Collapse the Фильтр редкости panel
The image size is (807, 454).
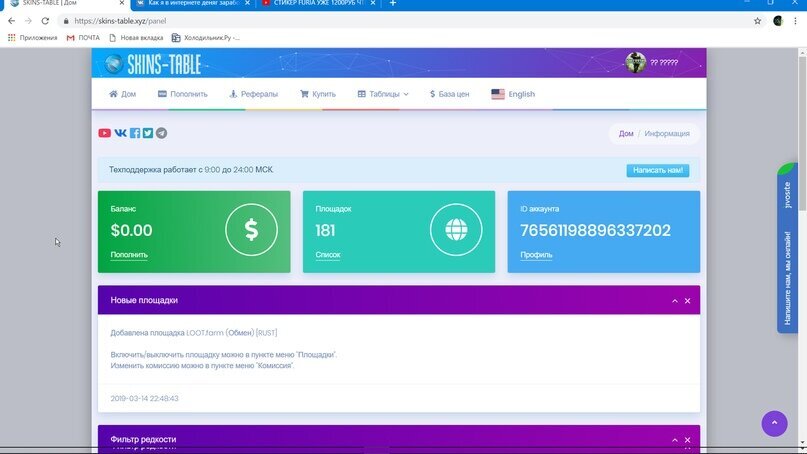pyautogui.click(x=675, y=440)
